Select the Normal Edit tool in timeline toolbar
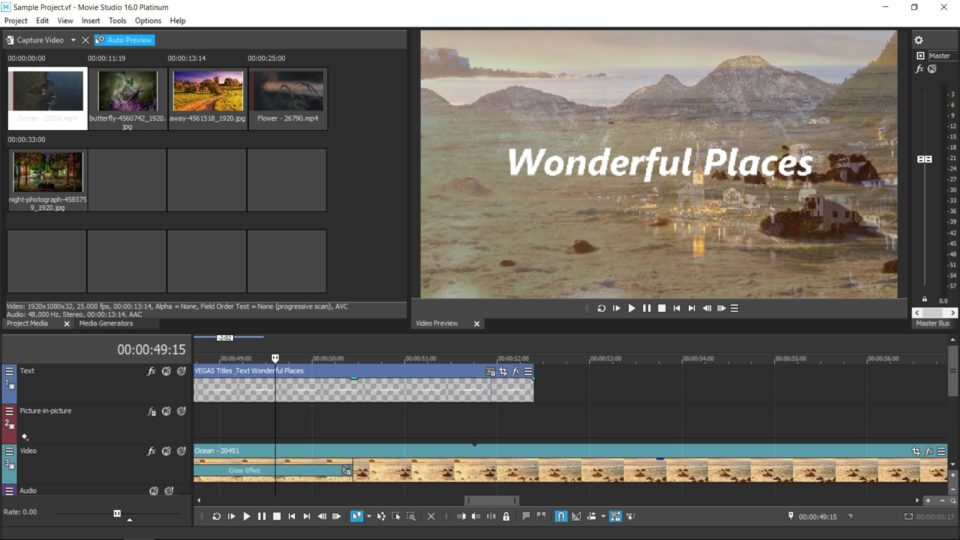The height and width of the screenshot is (540, 960). coord(356,517)
